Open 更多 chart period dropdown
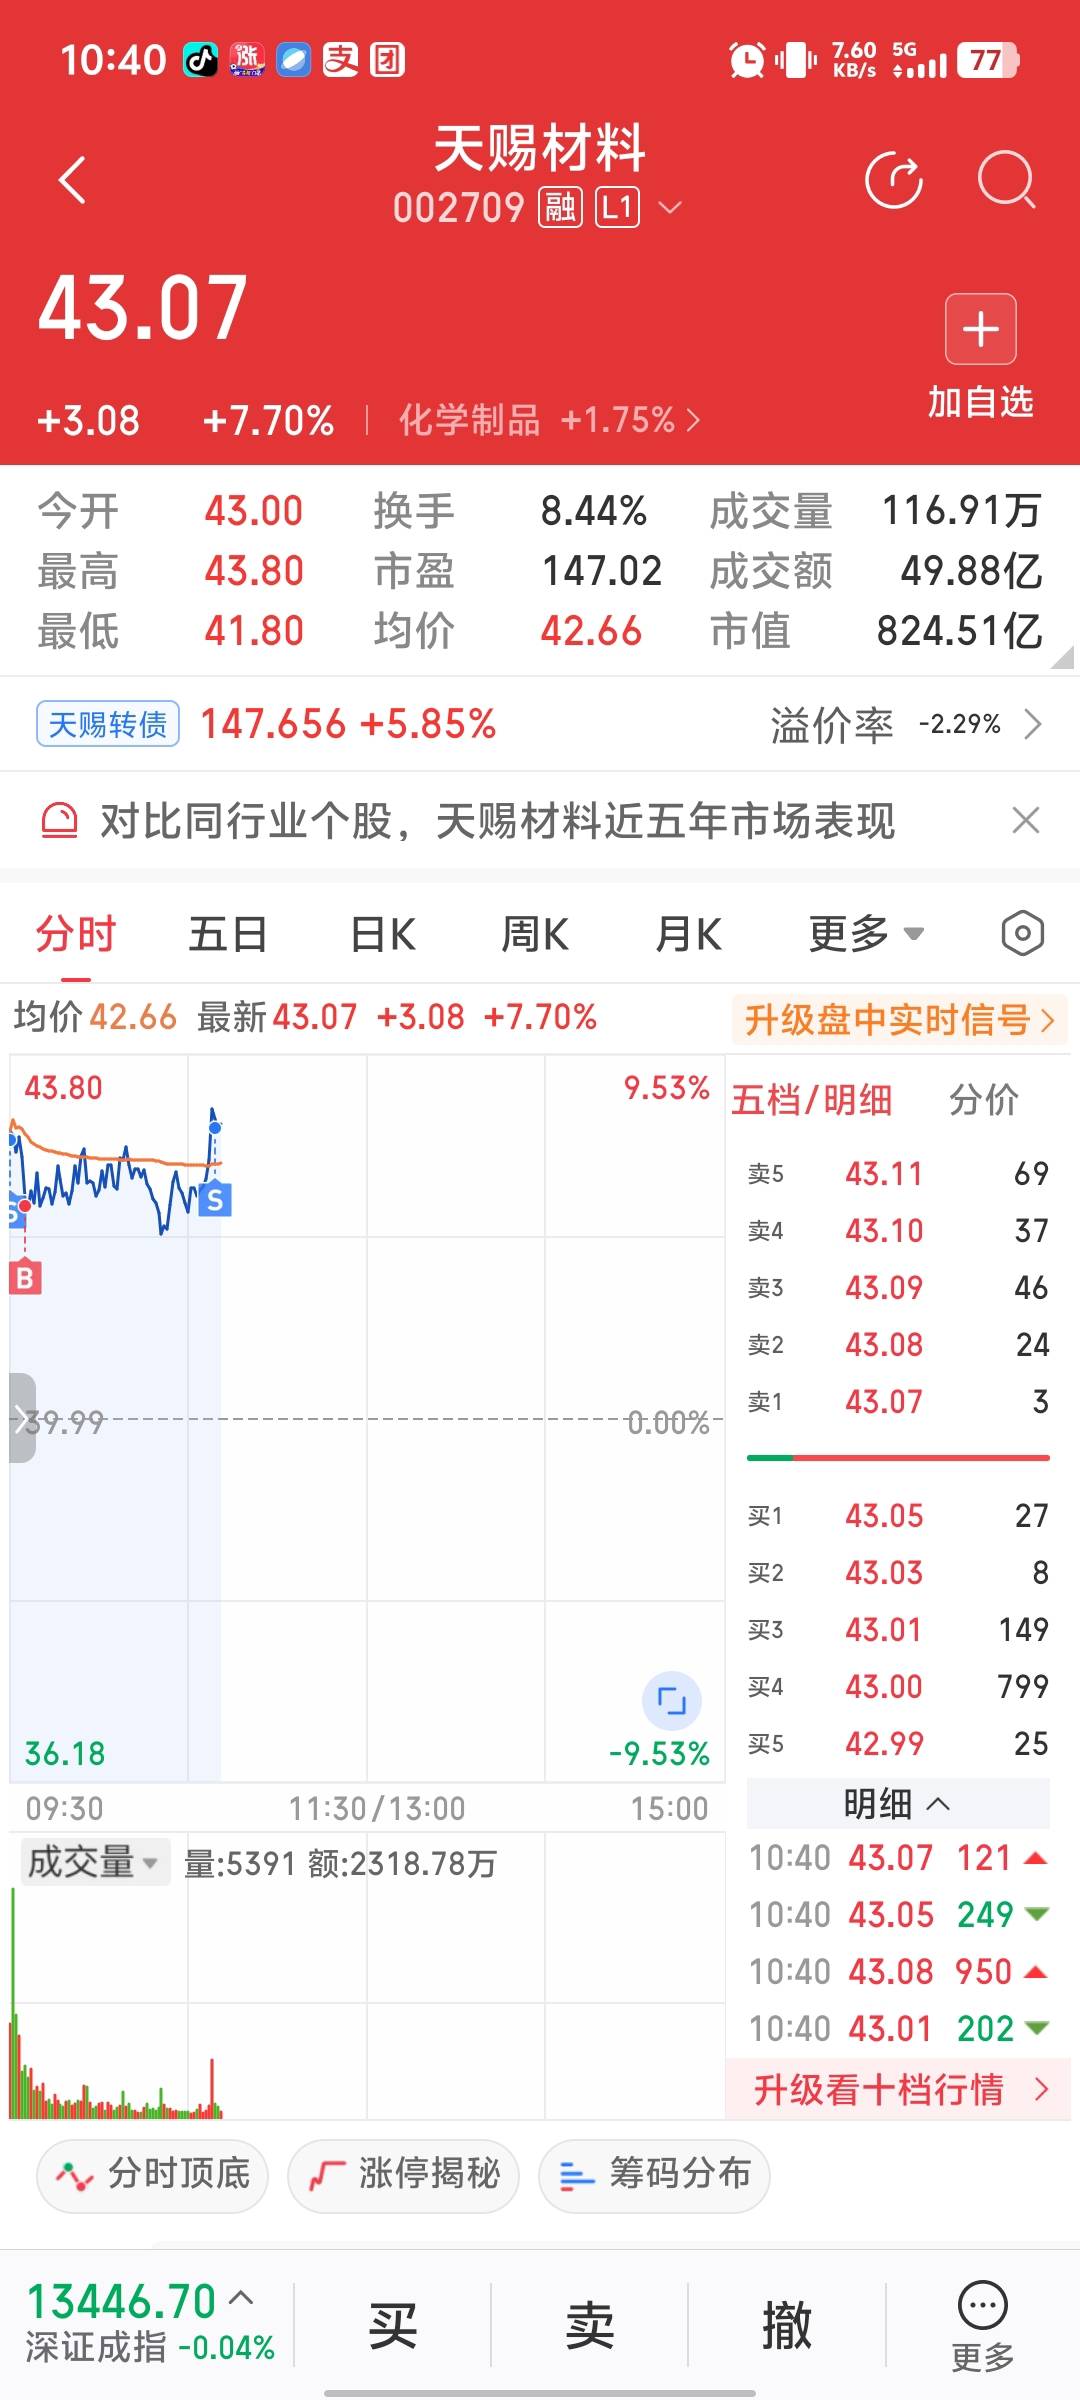Viewport: 1080px width, 2400px height. pos(866,934)
